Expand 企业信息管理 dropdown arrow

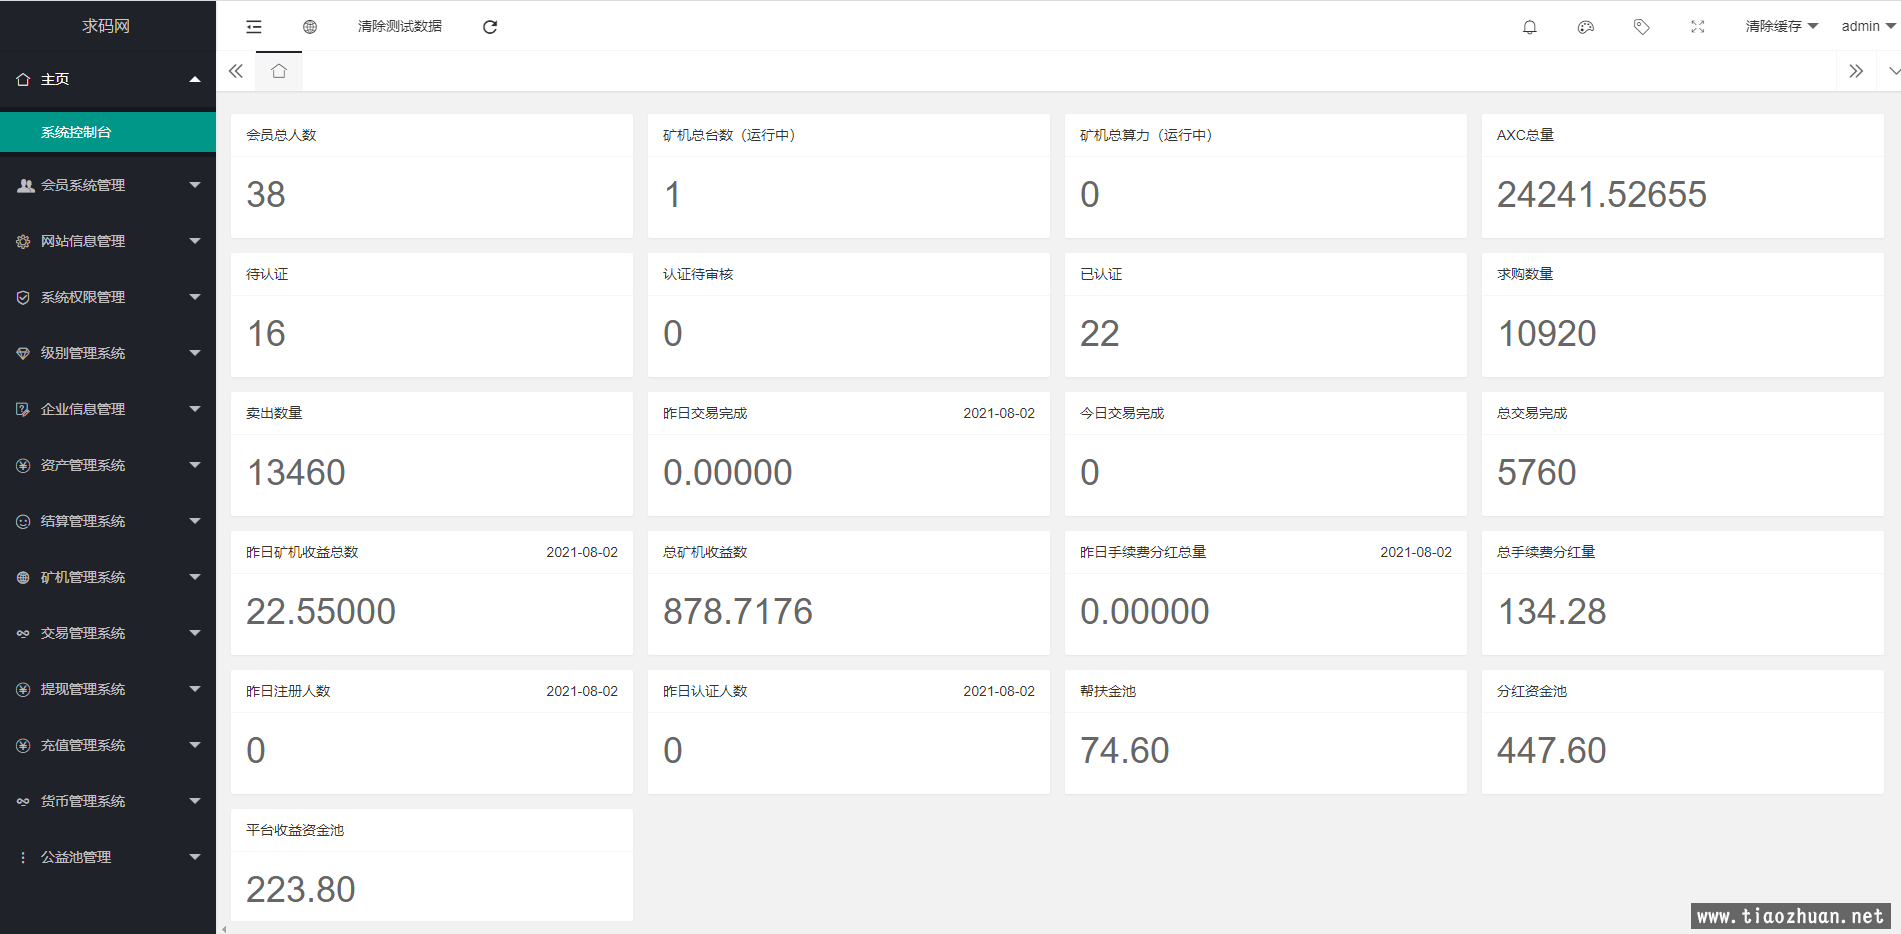point(195,409)
